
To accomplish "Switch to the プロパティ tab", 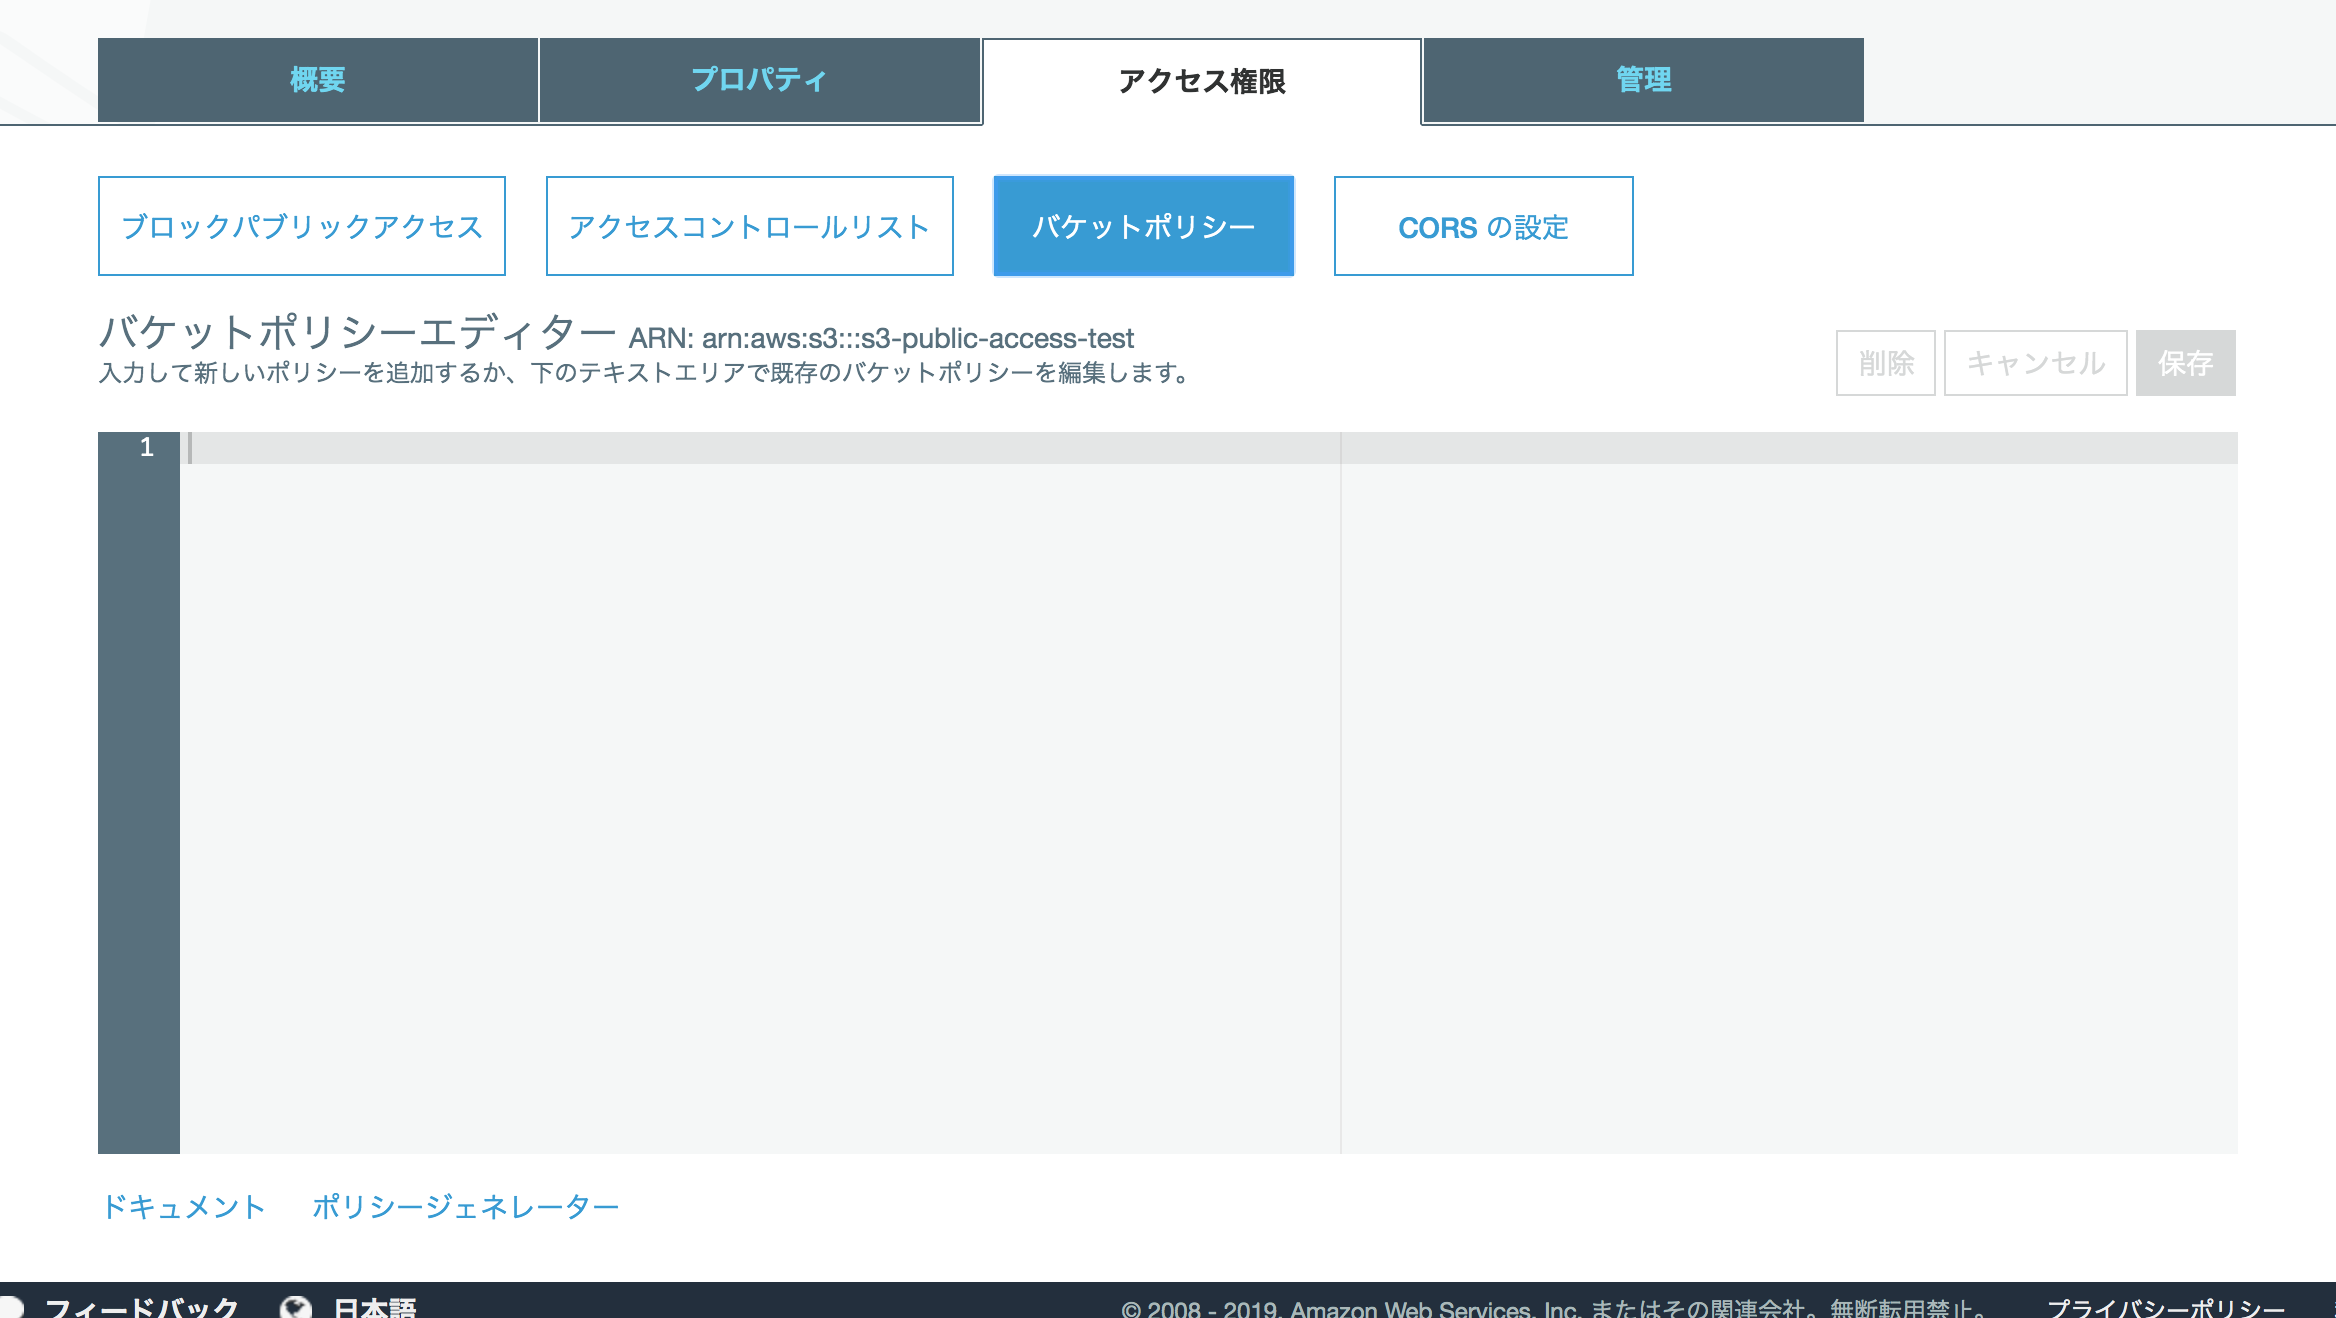I will point(758,80).
